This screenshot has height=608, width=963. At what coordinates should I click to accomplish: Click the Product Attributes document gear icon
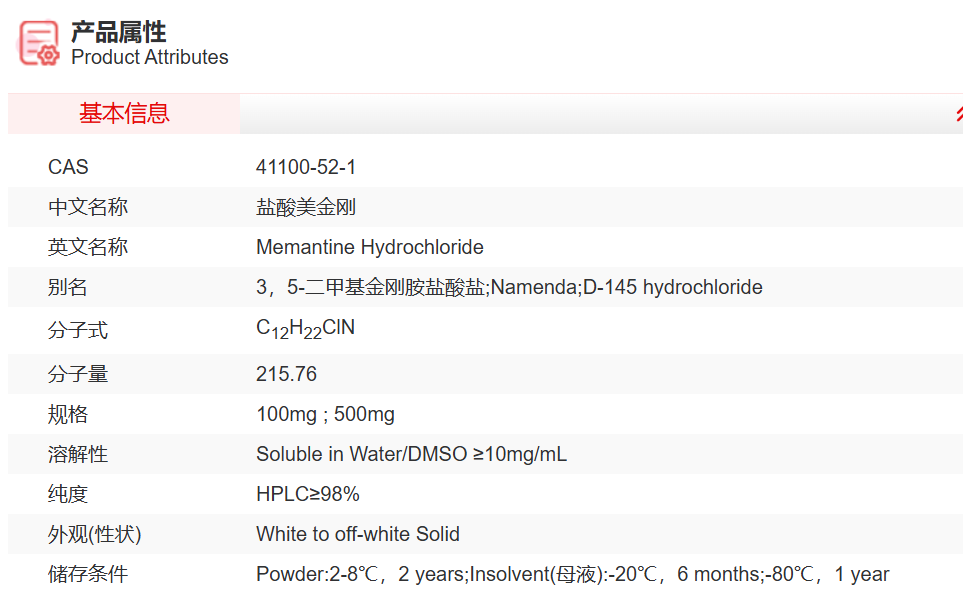pyautogui.click(x=40, y=42)
